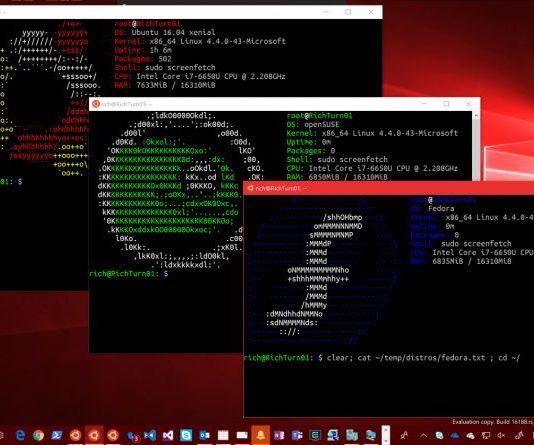
Task: Click the Ubuntu logo in Fedora window title bar
Action: (250, 188)
